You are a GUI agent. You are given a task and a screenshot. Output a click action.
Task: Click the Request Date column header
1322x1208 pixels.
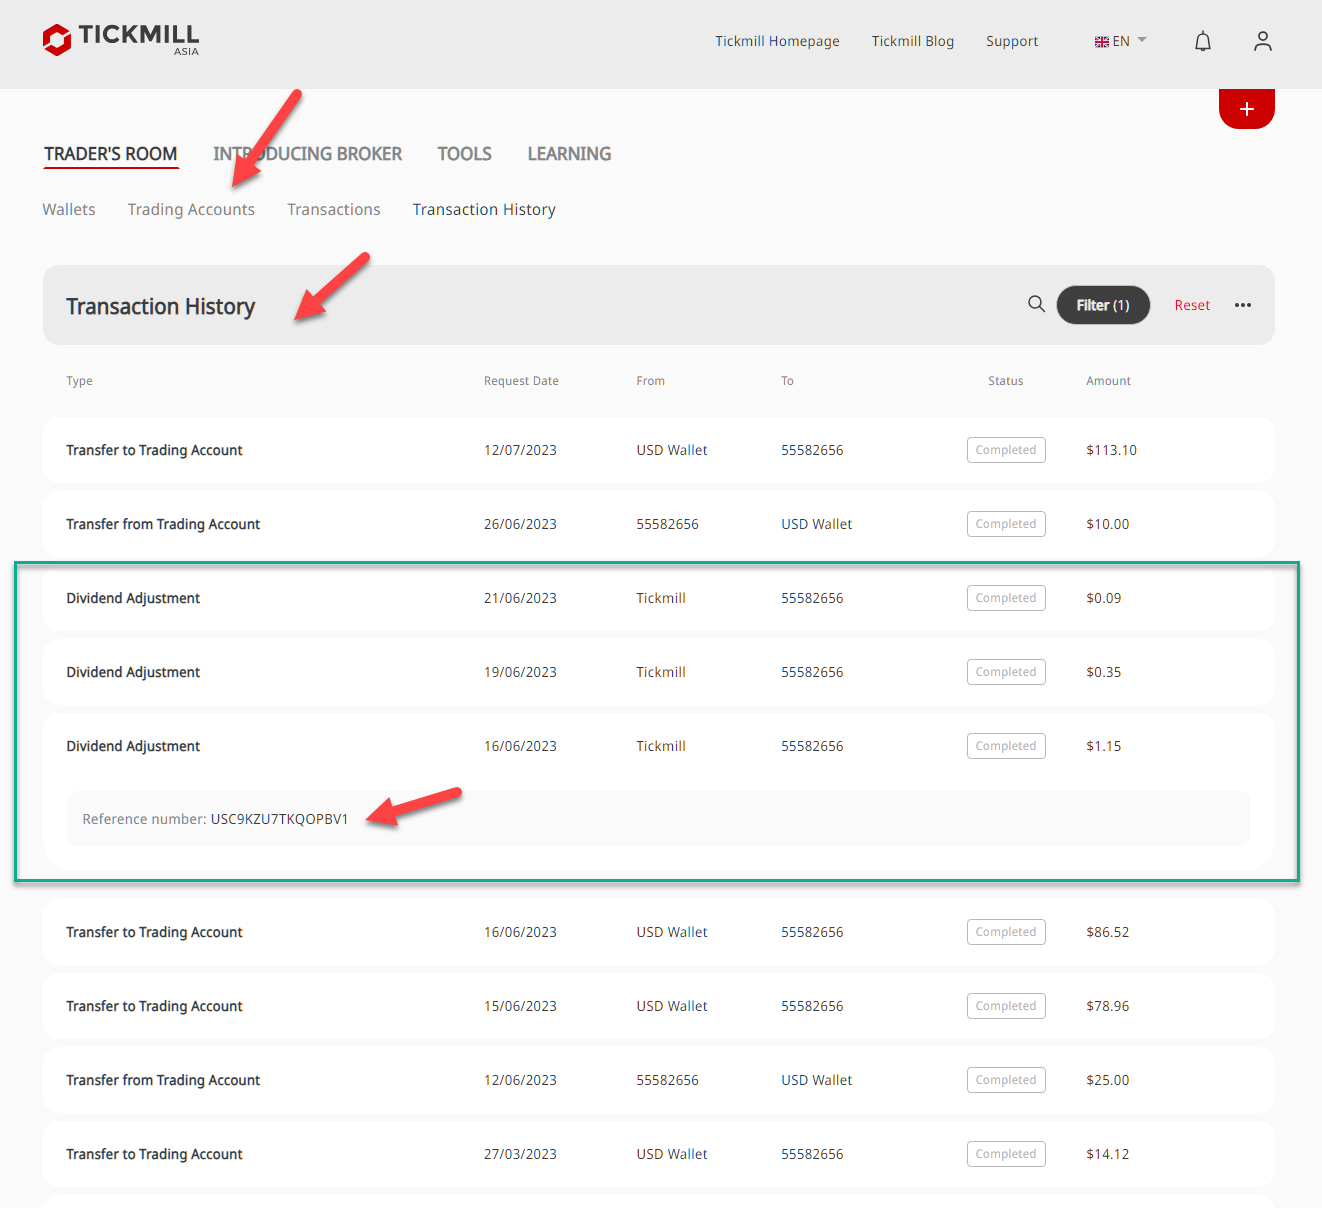(x=521, y=381)
